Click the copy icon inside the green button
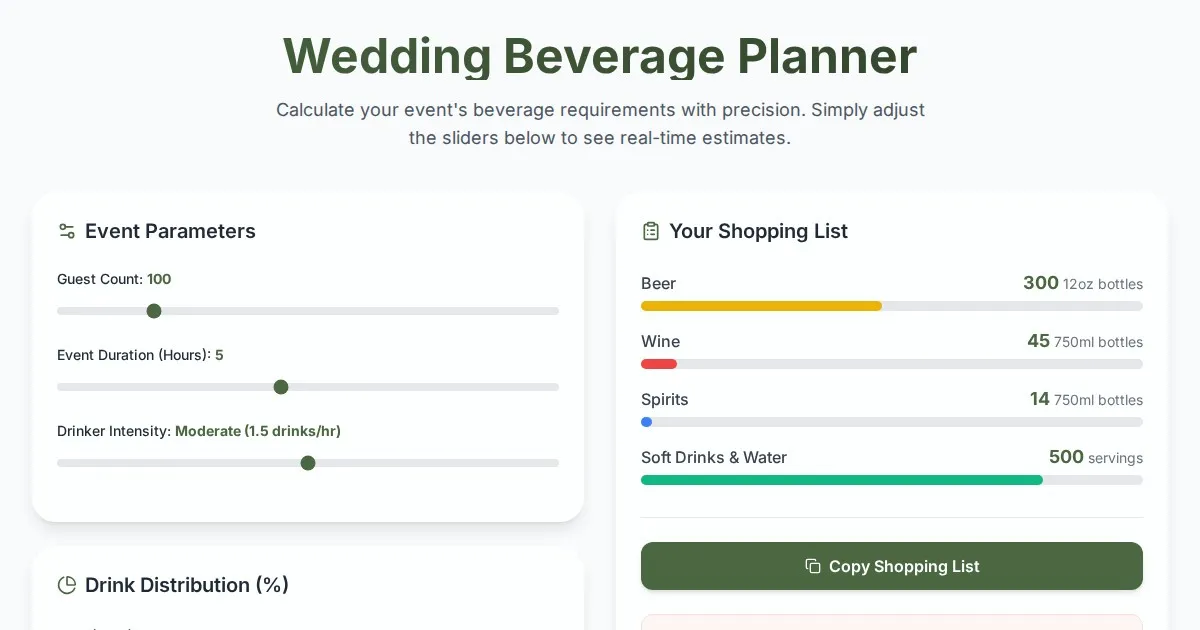 tap(813, 566)
